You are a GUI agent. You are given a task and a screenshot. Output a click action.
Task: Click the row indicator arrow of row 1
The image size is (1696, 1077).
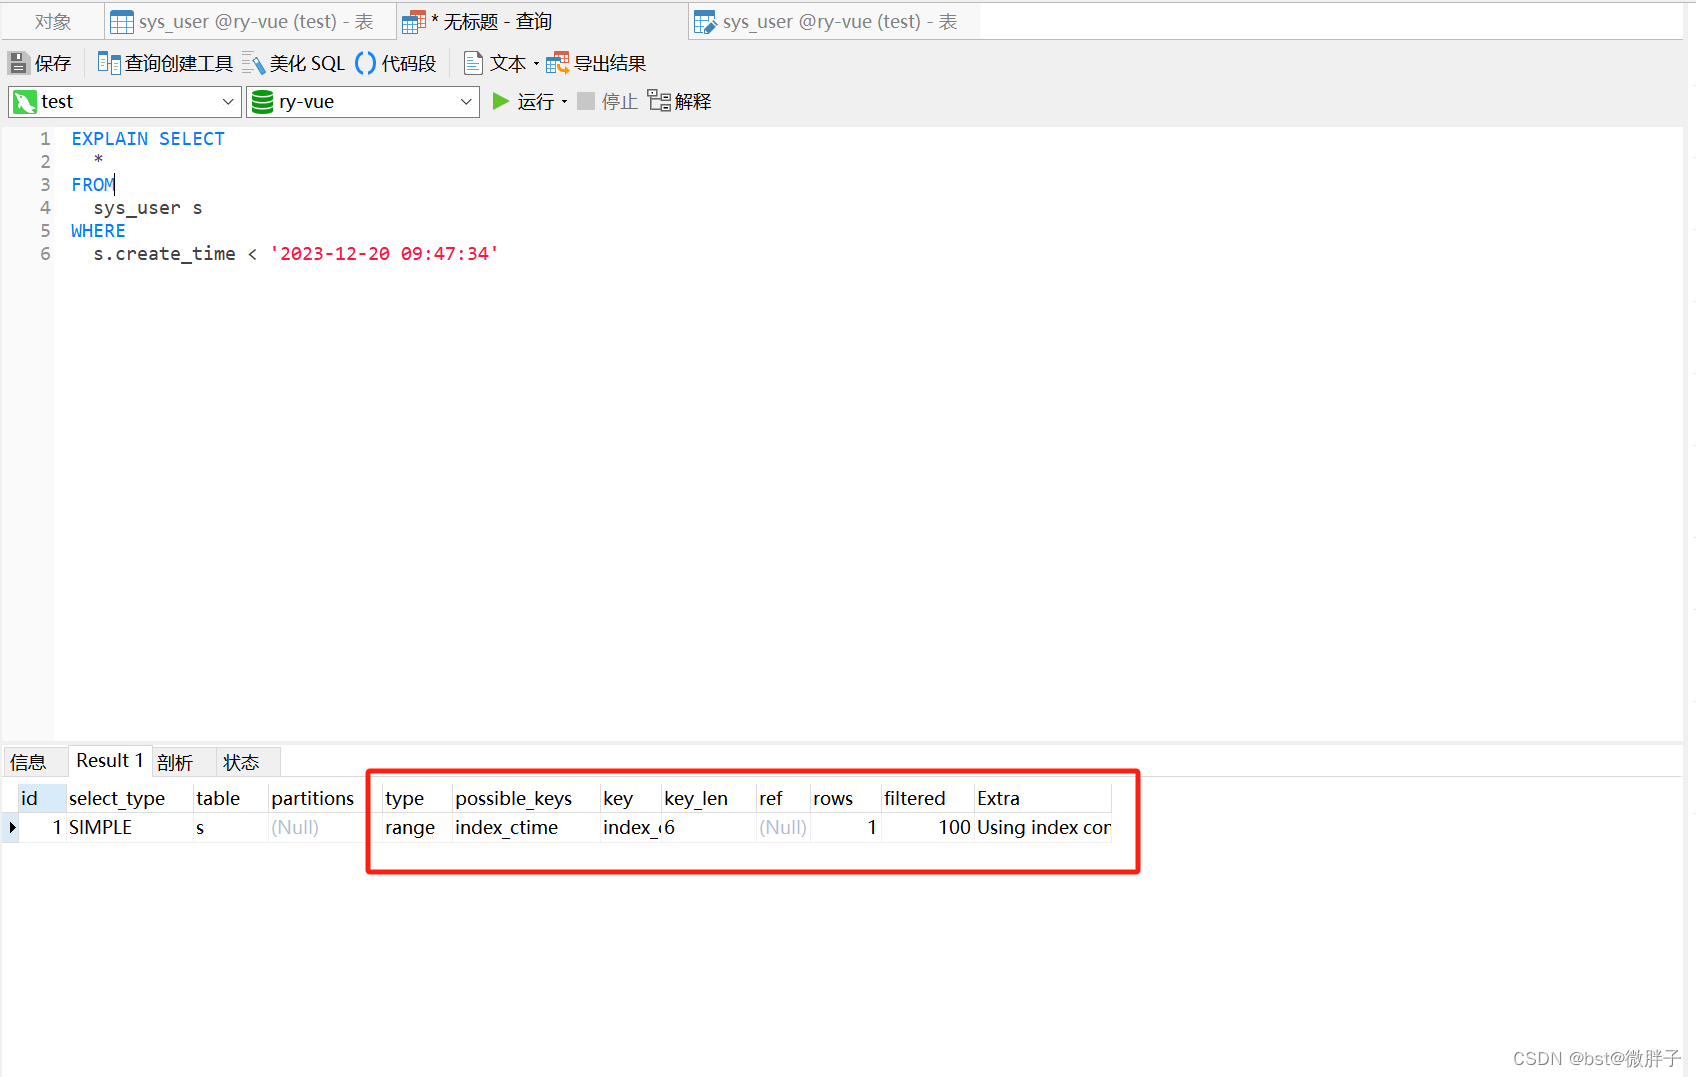click(x=11, y=827)
